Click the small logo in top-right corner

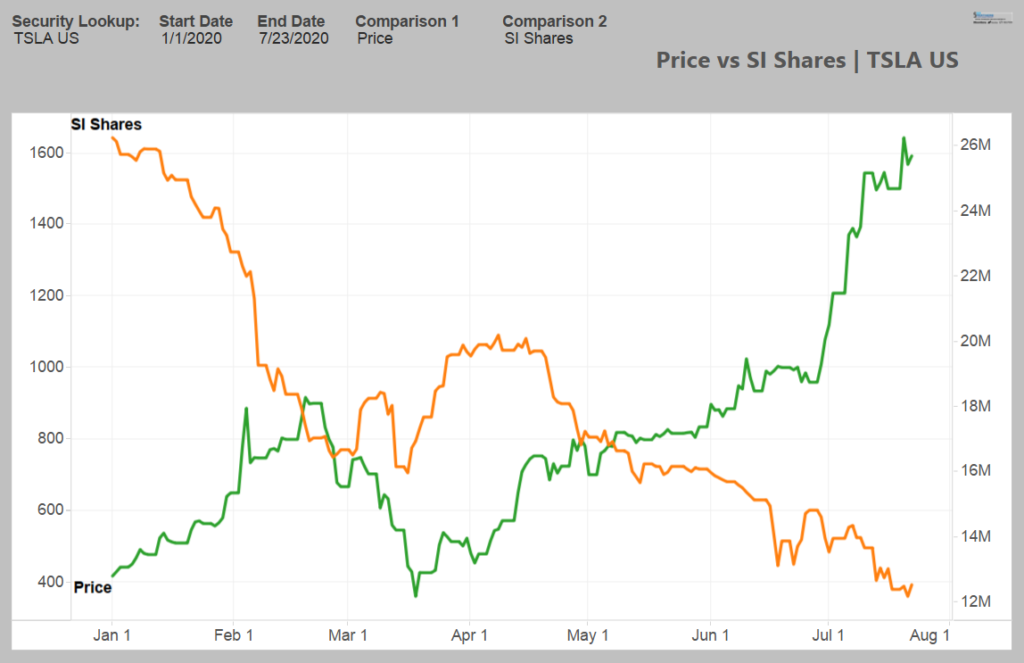(992, 18)
